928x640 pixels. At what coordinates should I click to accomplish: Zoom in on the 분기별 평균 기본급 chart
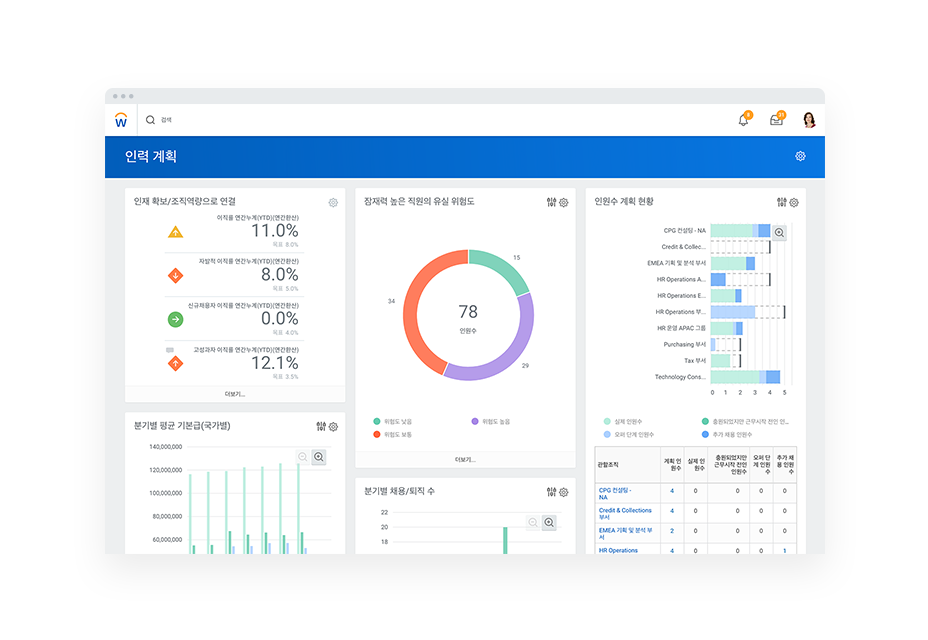pos(319,457)
